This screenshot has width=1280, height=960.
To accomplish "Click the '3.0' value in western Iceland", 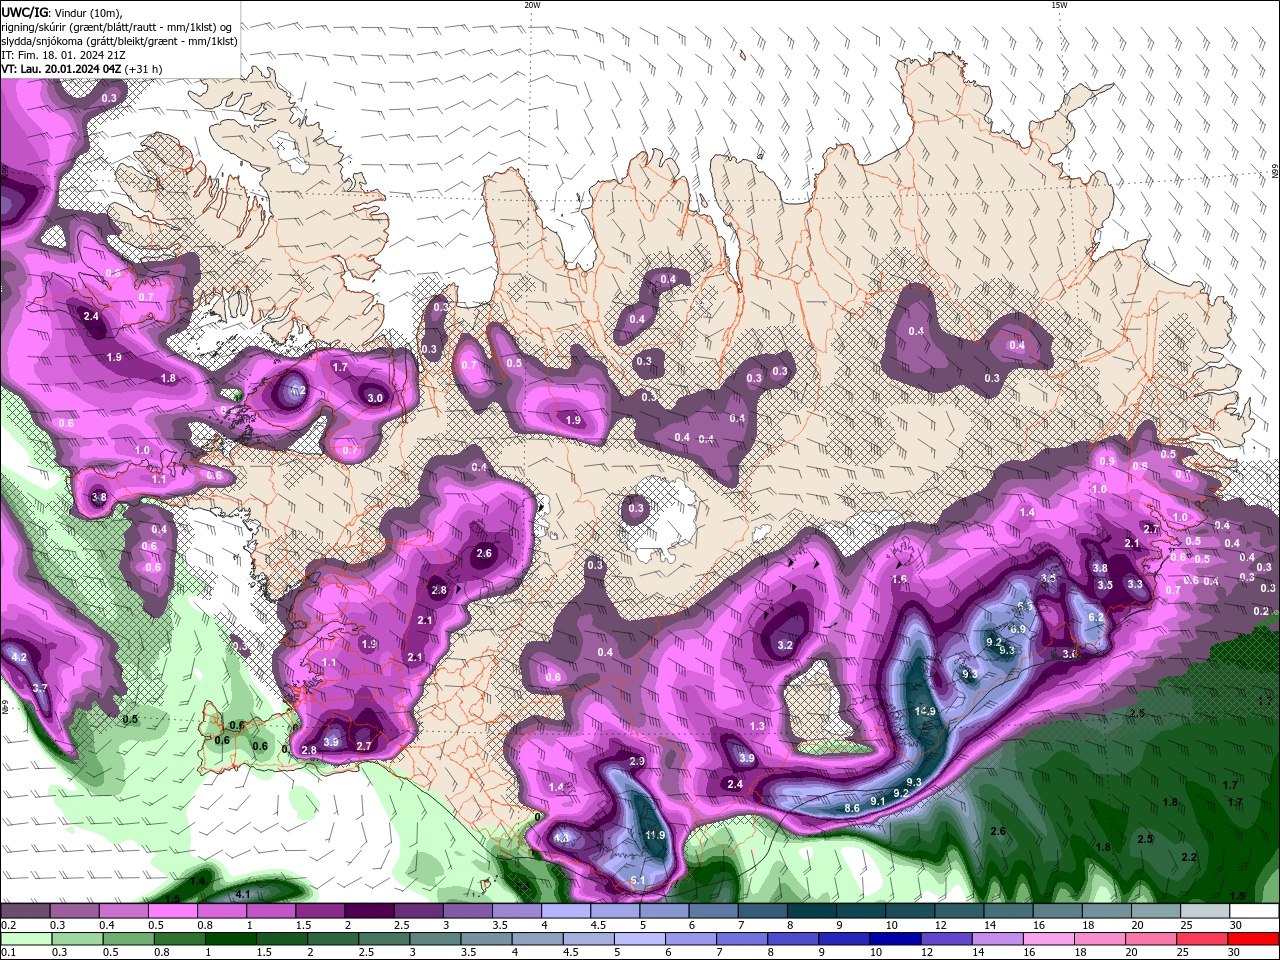I will click(x=375, y=398).
